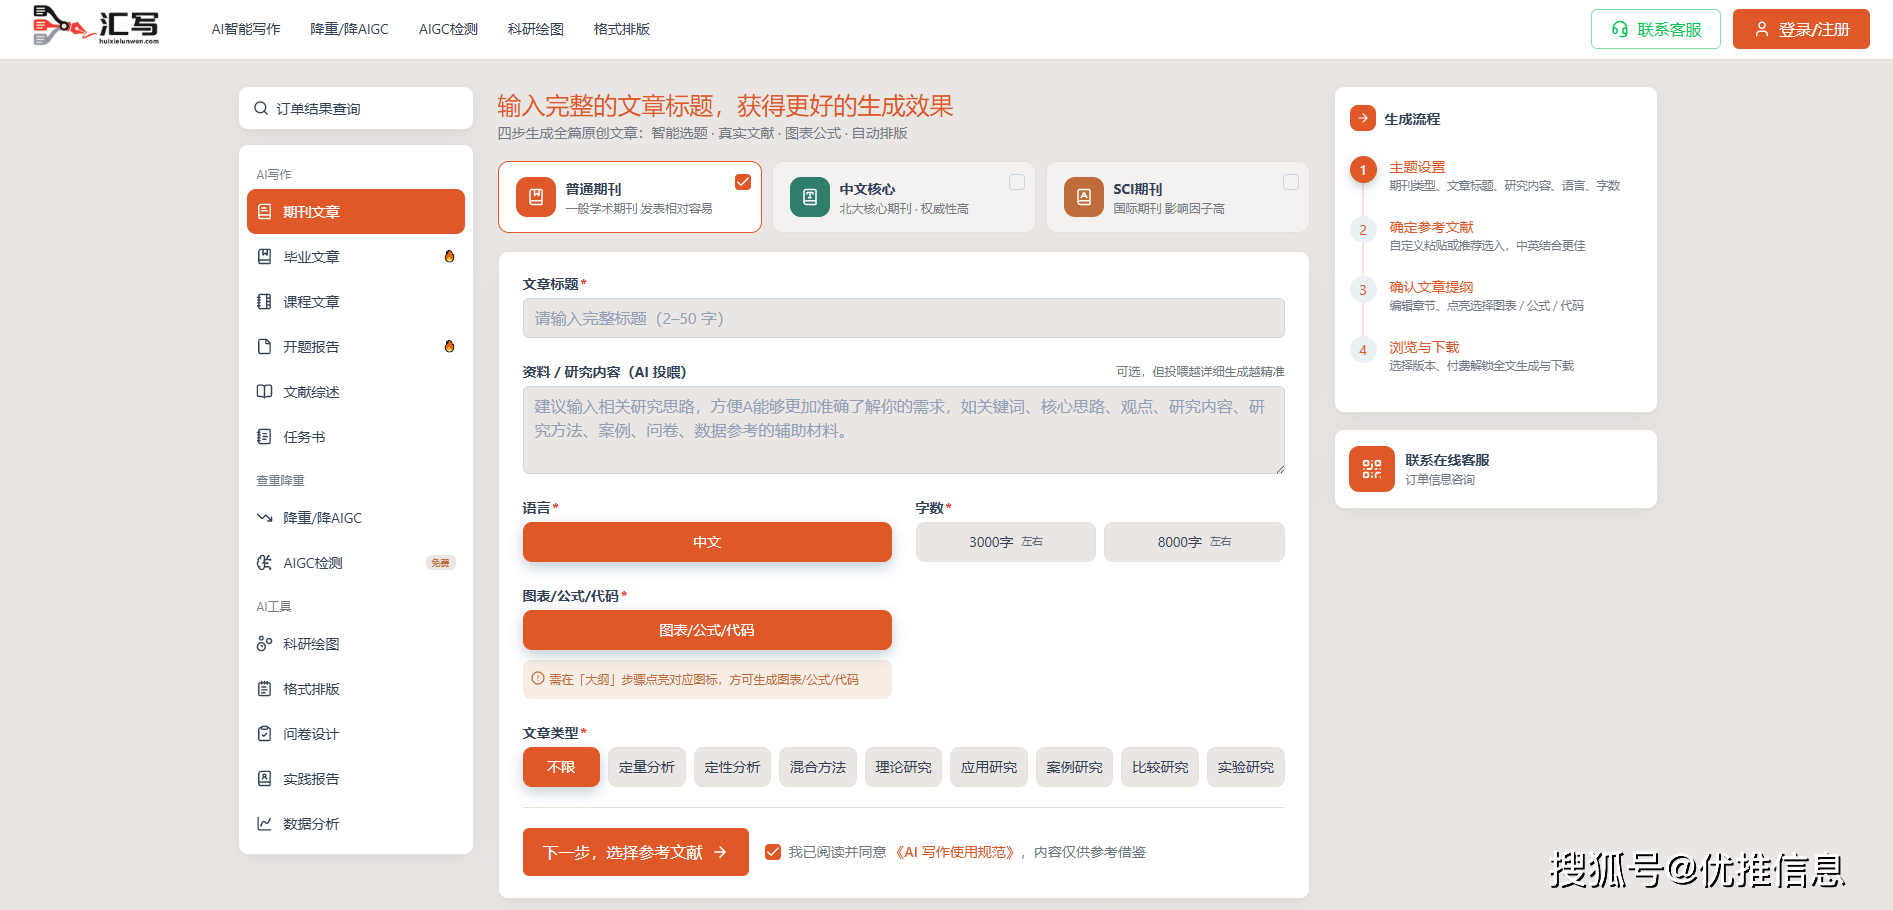Click 下一步，选择参考文献 button
Image resolution: width=1893 pixels, height=910 pixels.
point(636,852)
